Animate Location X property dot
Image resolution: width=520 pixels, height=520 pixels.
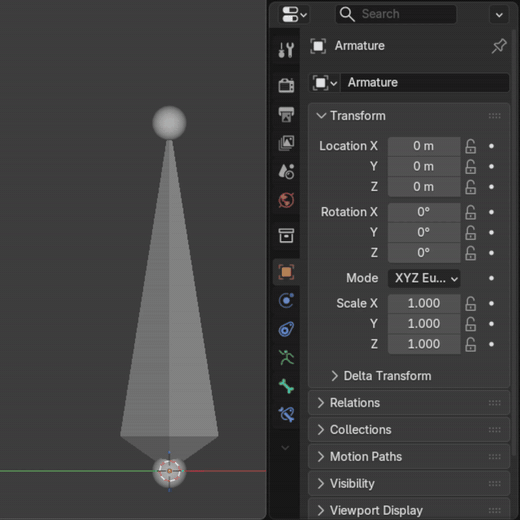point(491,146)
